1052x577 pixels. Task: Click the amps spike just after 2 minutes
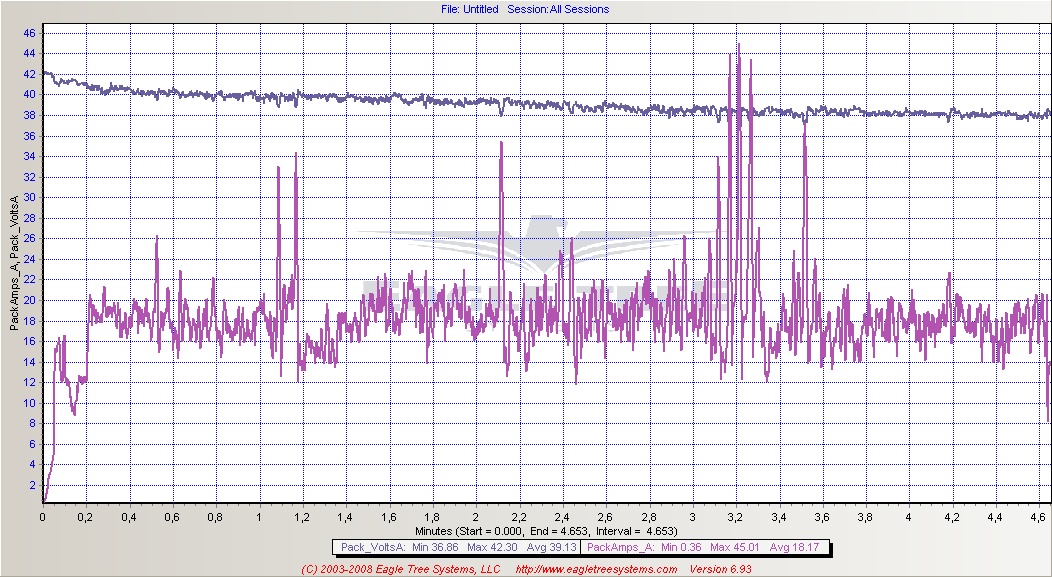(x=502, y=143)
